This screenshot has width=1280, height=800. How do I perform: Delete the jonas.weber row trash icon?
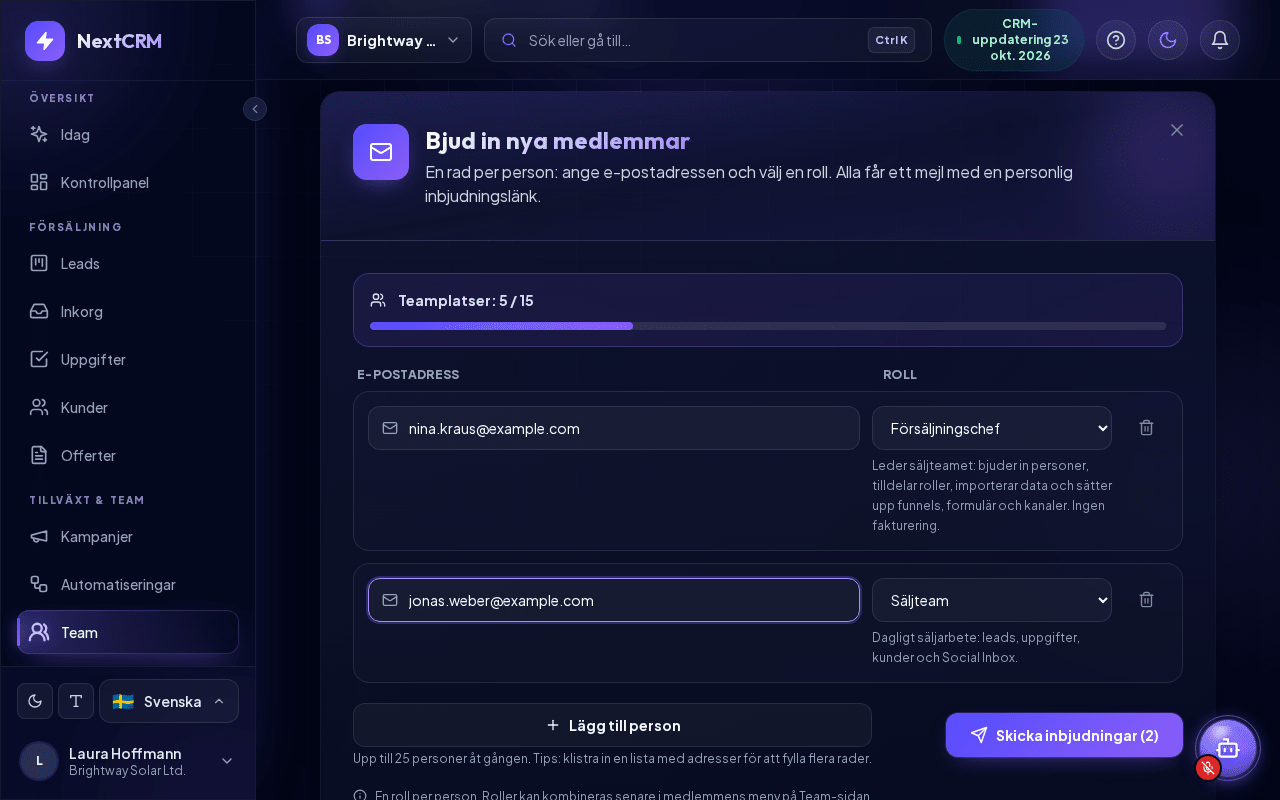pos(1147,599)
